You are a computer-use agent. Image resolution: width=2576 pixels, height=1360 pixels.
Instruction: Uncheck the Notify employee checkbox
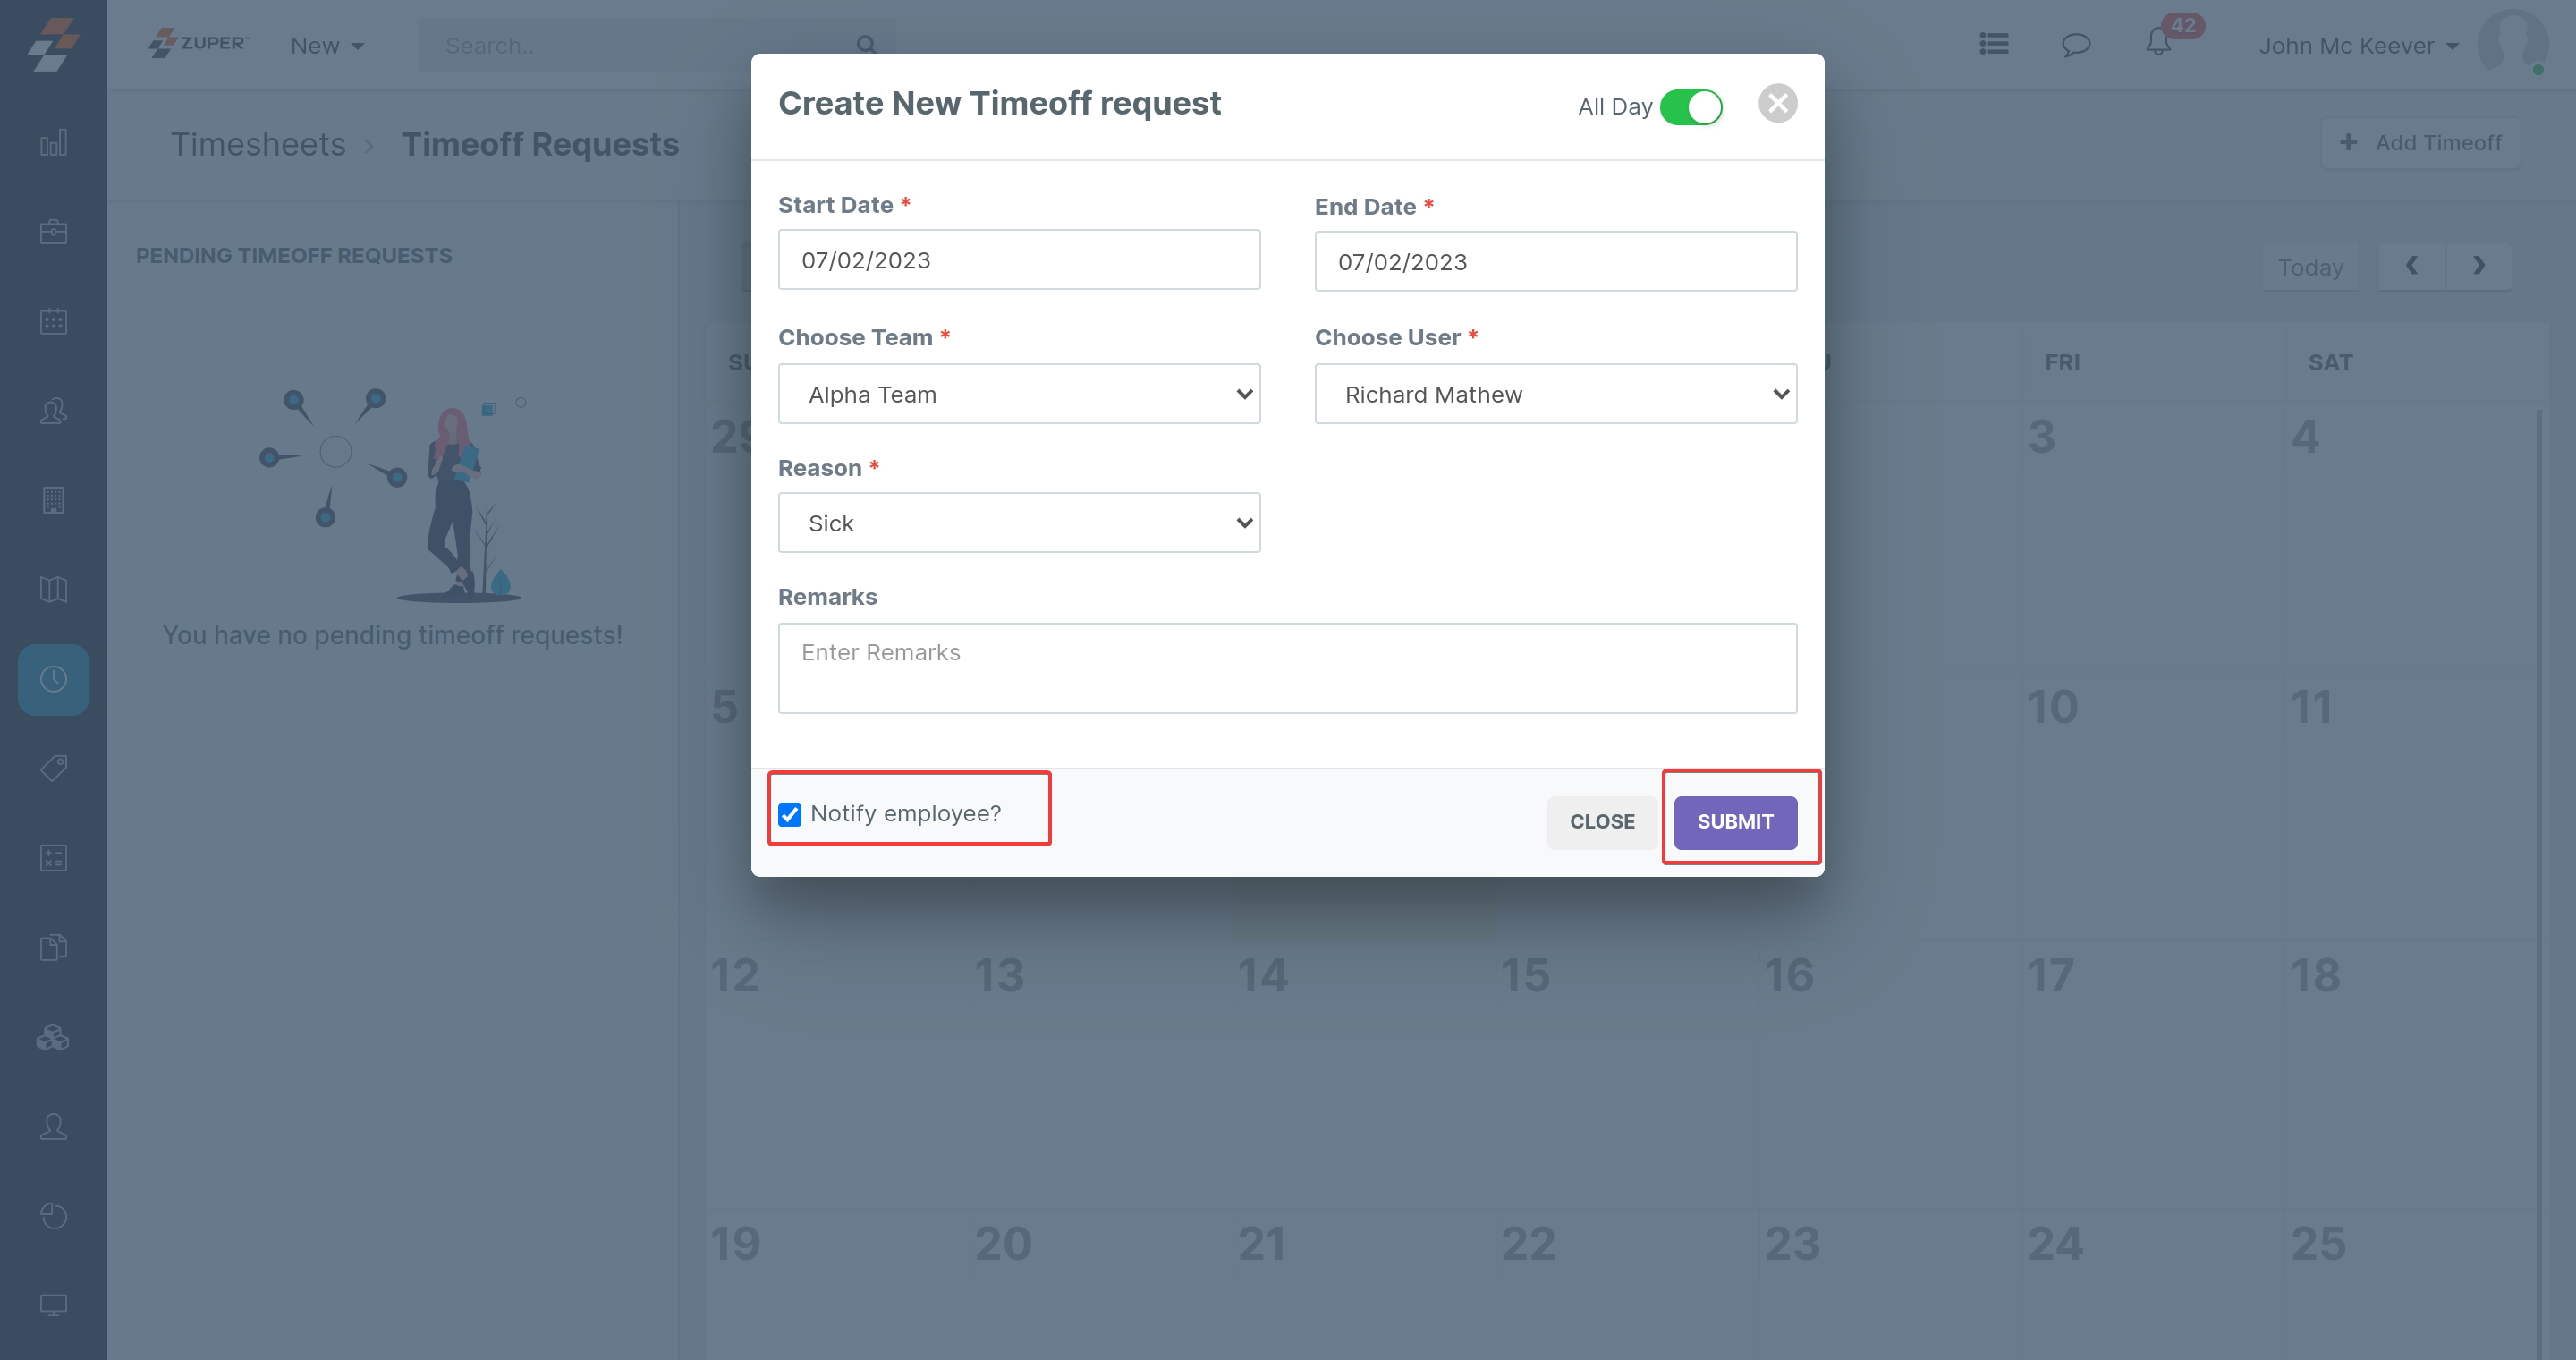click(x=790, y=814)
